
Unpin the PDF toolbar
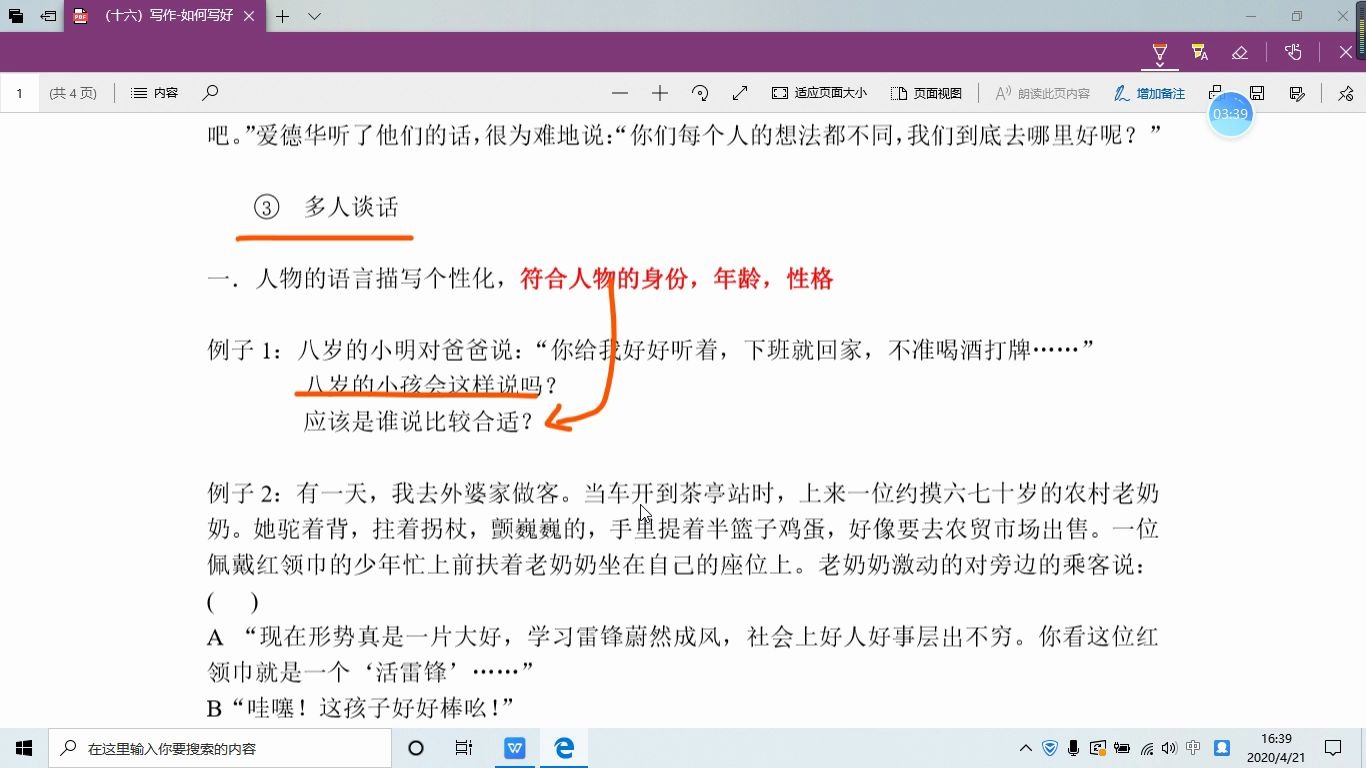coord(1346,93)
